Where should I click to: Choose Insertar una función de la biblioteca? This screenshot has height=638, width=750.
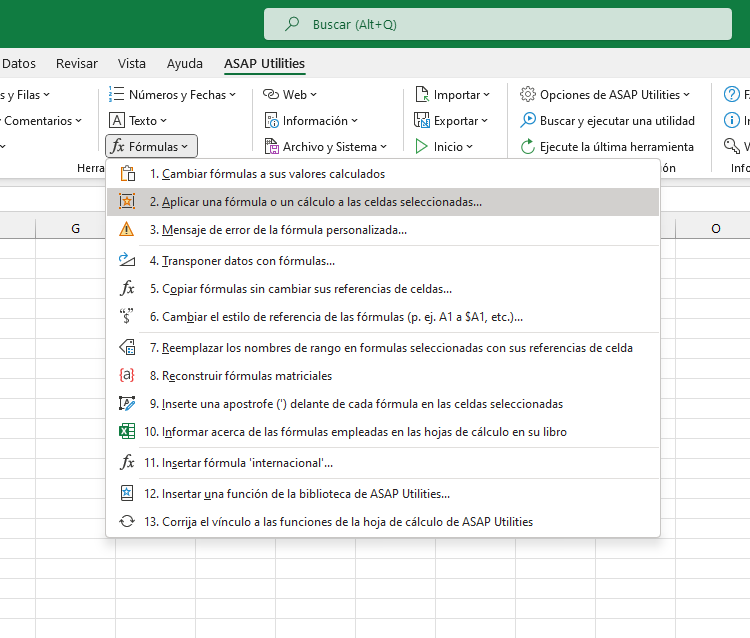click(383, 494)
